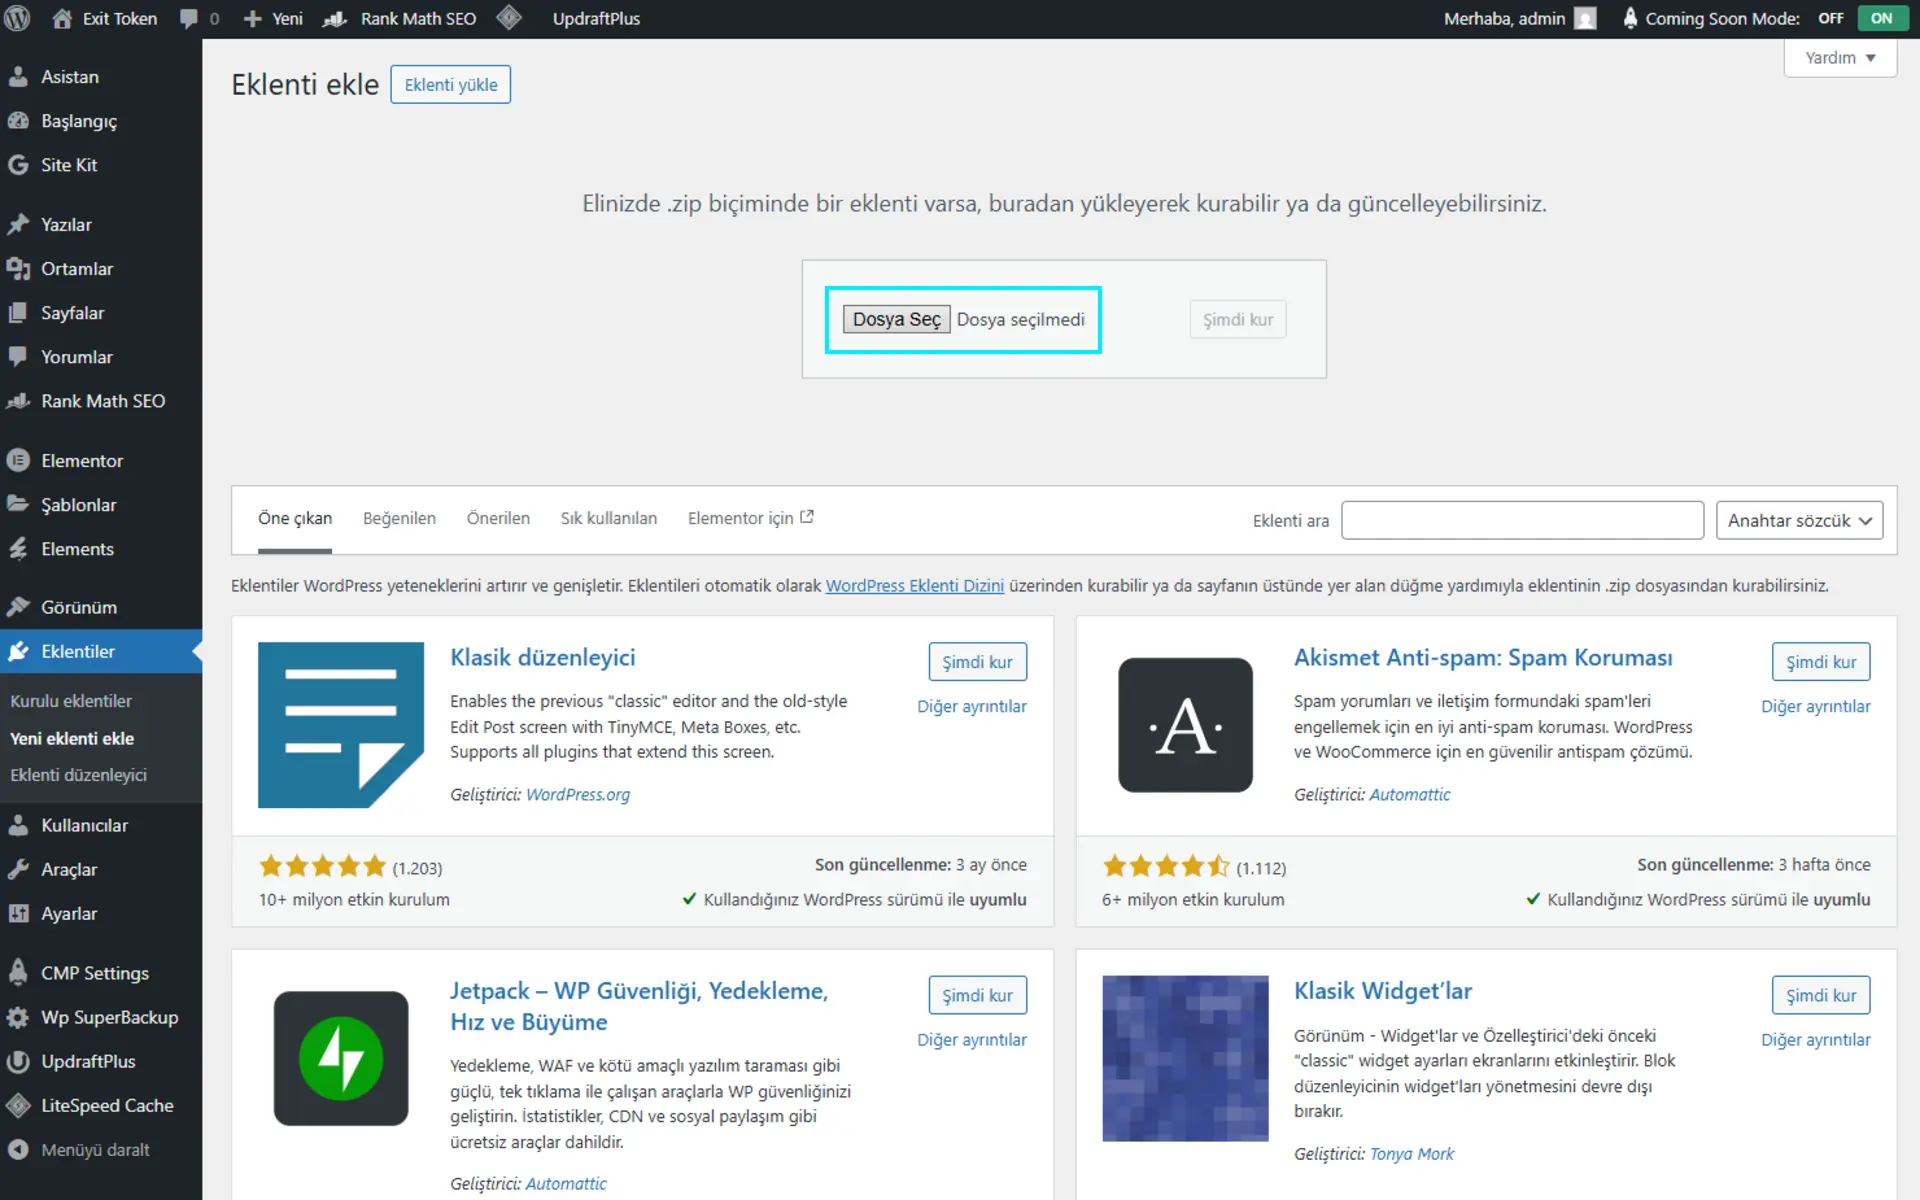The height and width of the screenshot is (1200, 1920).
Task: Open the Elementor için external tab
Action: (750, 518)
